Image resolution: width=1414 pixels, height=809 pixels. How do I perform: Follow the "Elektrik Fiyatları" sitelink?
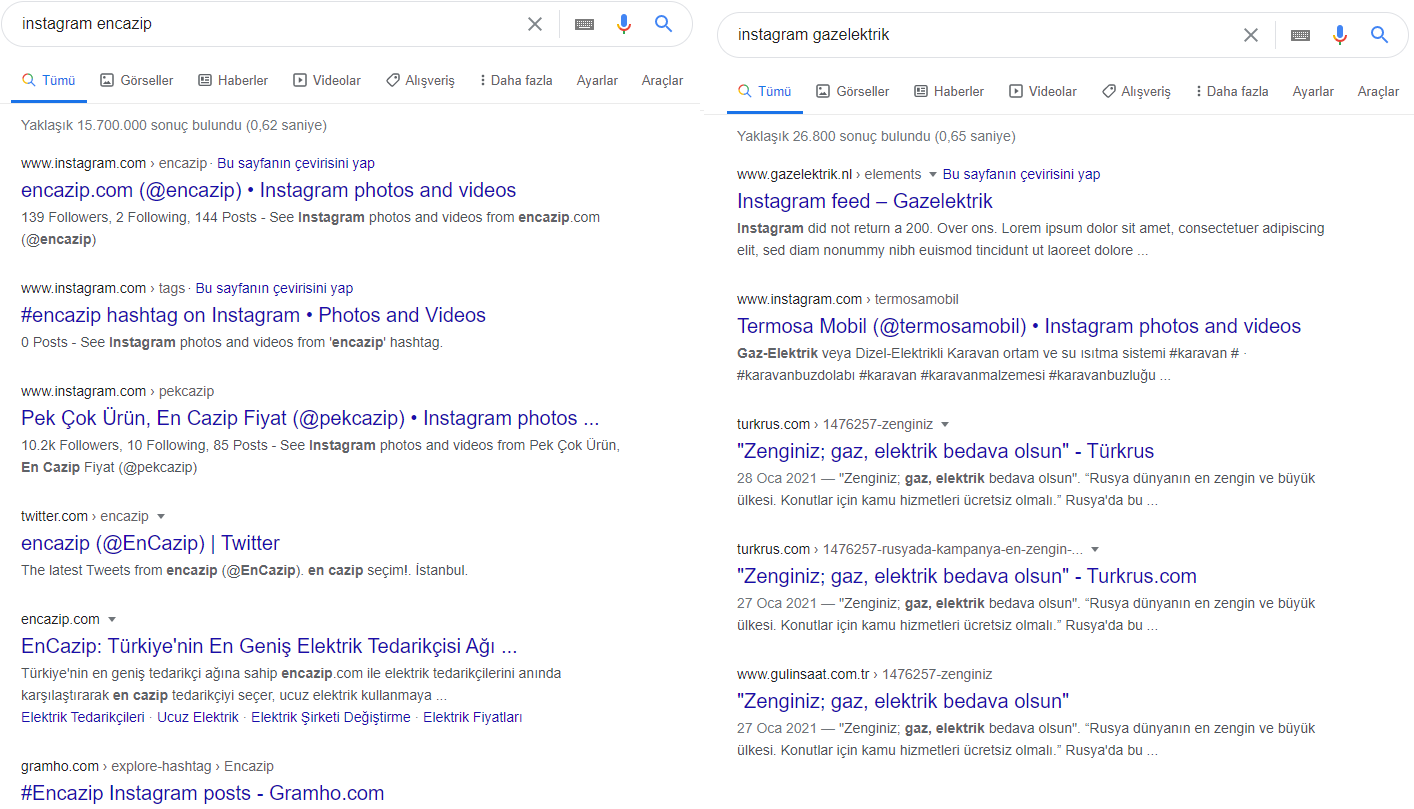[473, 717]
